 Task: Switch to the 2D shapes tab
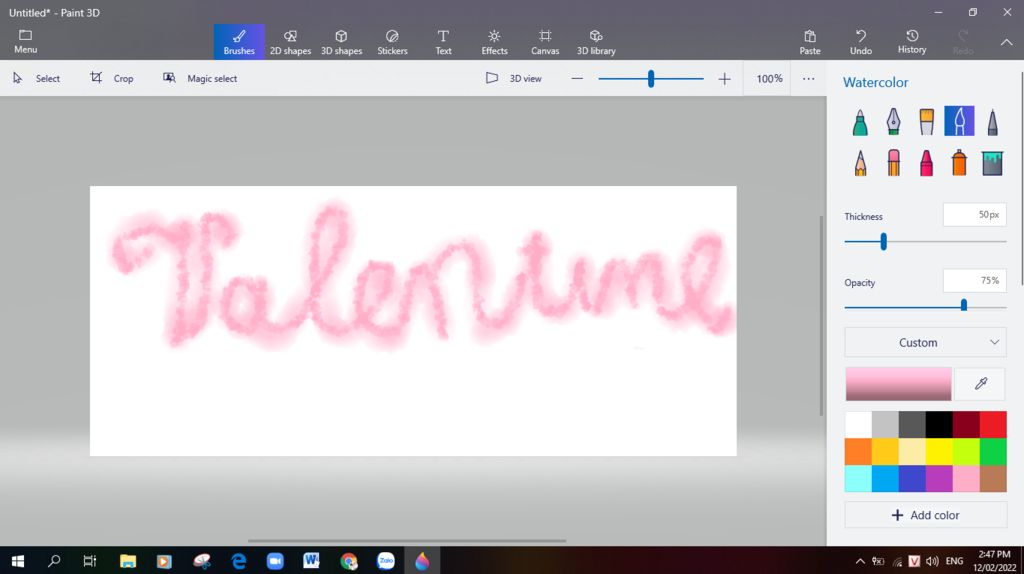290,42
